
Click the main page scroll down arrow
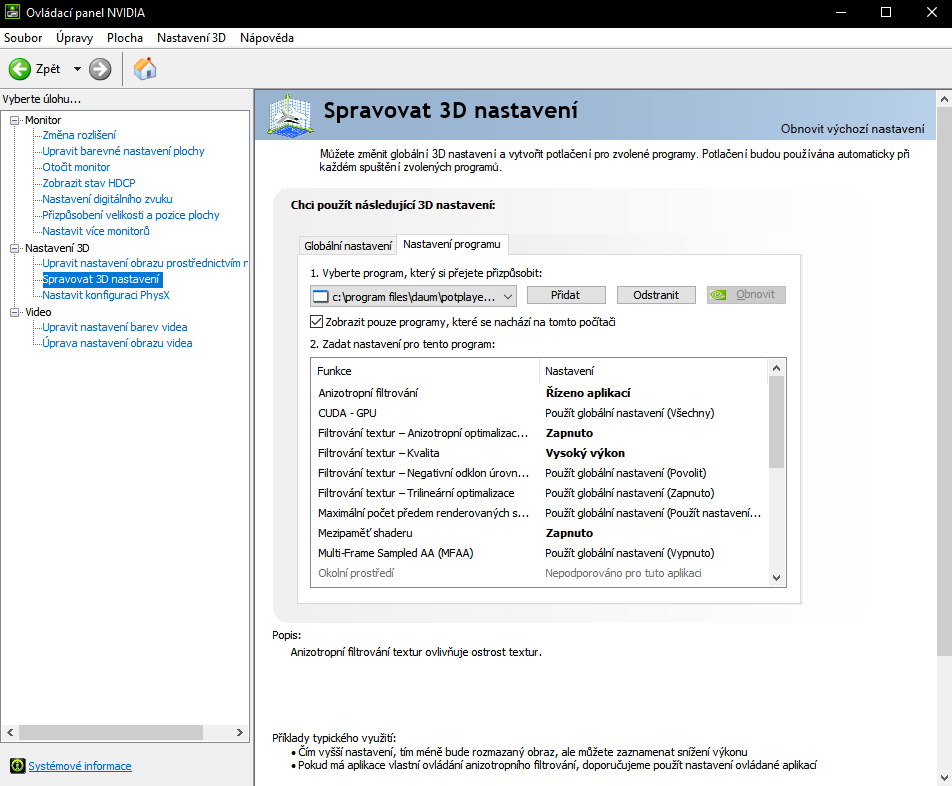(944, 778)
